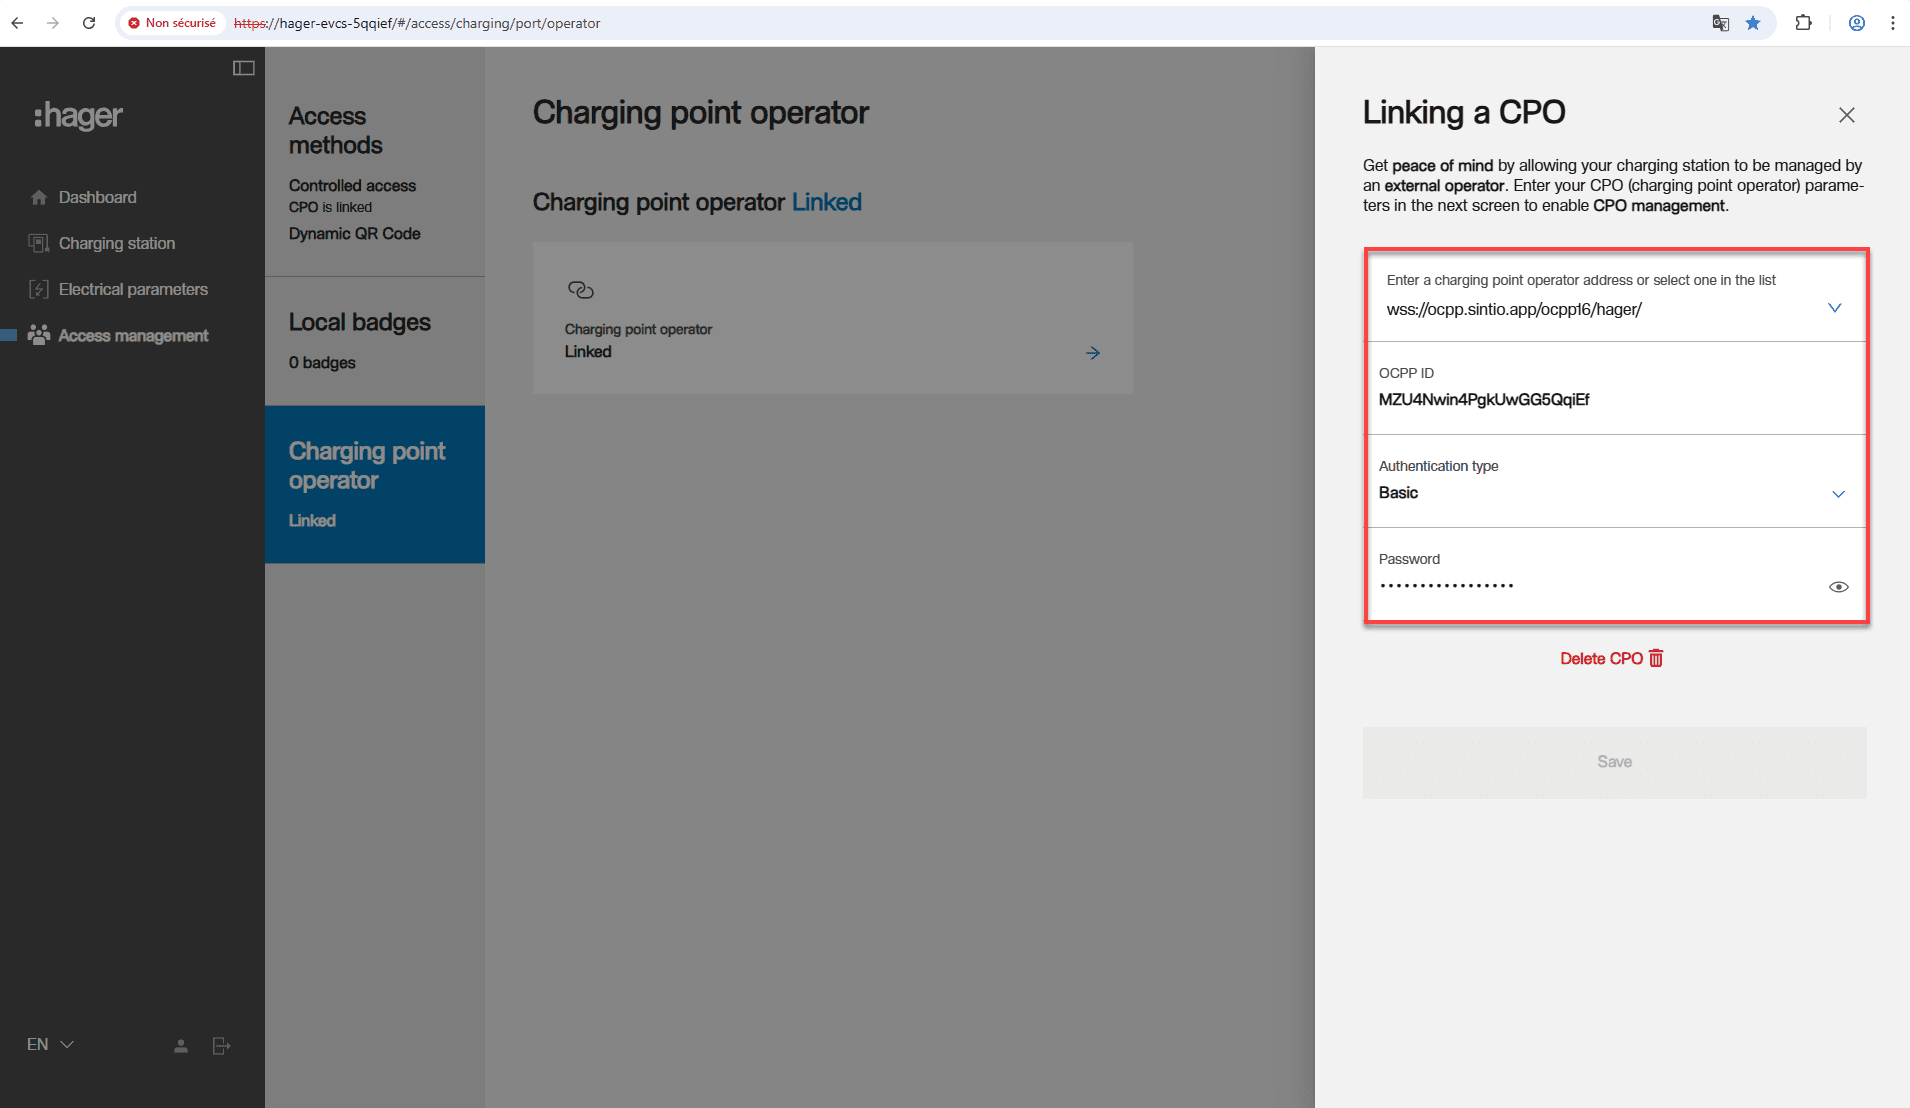Collapse the sidebar using the panel icon
Image resolution: width=1910 pixels, height=1108 pixels.
pyautogui.click(x=244, y=68)
